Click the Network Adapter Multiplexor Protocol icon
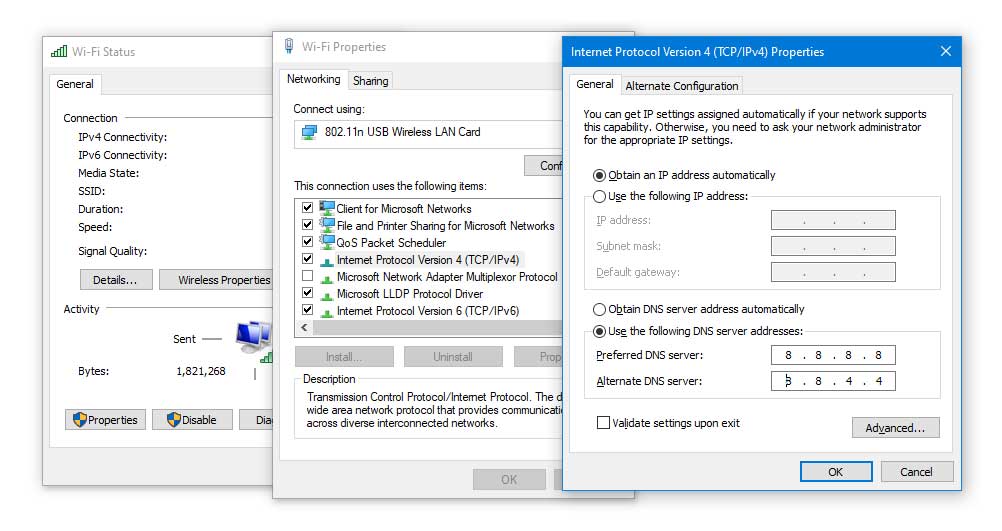Screen dimensions: 1002x531 pos(327,279)
